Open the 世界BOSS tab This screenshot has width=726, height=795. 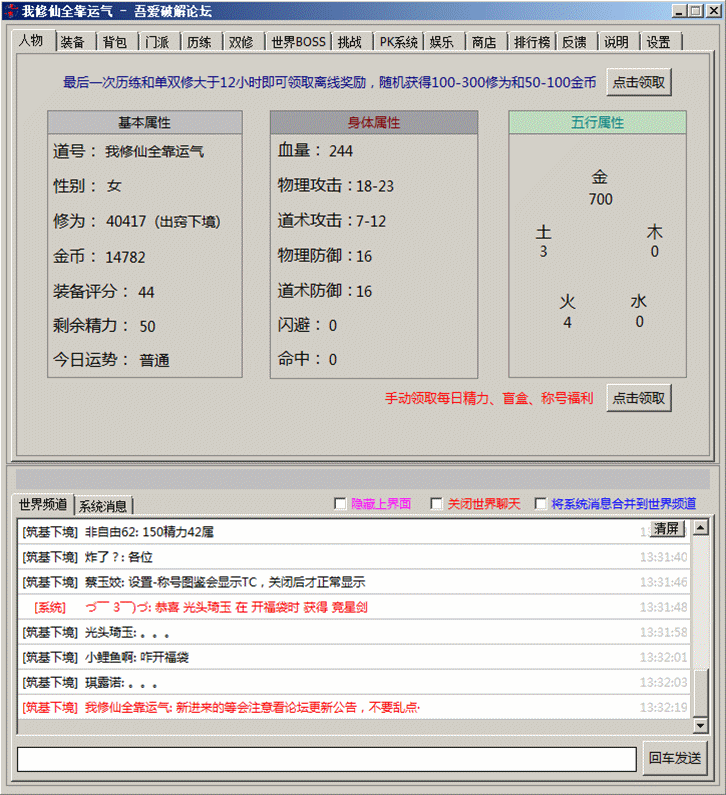pos(298,42)
